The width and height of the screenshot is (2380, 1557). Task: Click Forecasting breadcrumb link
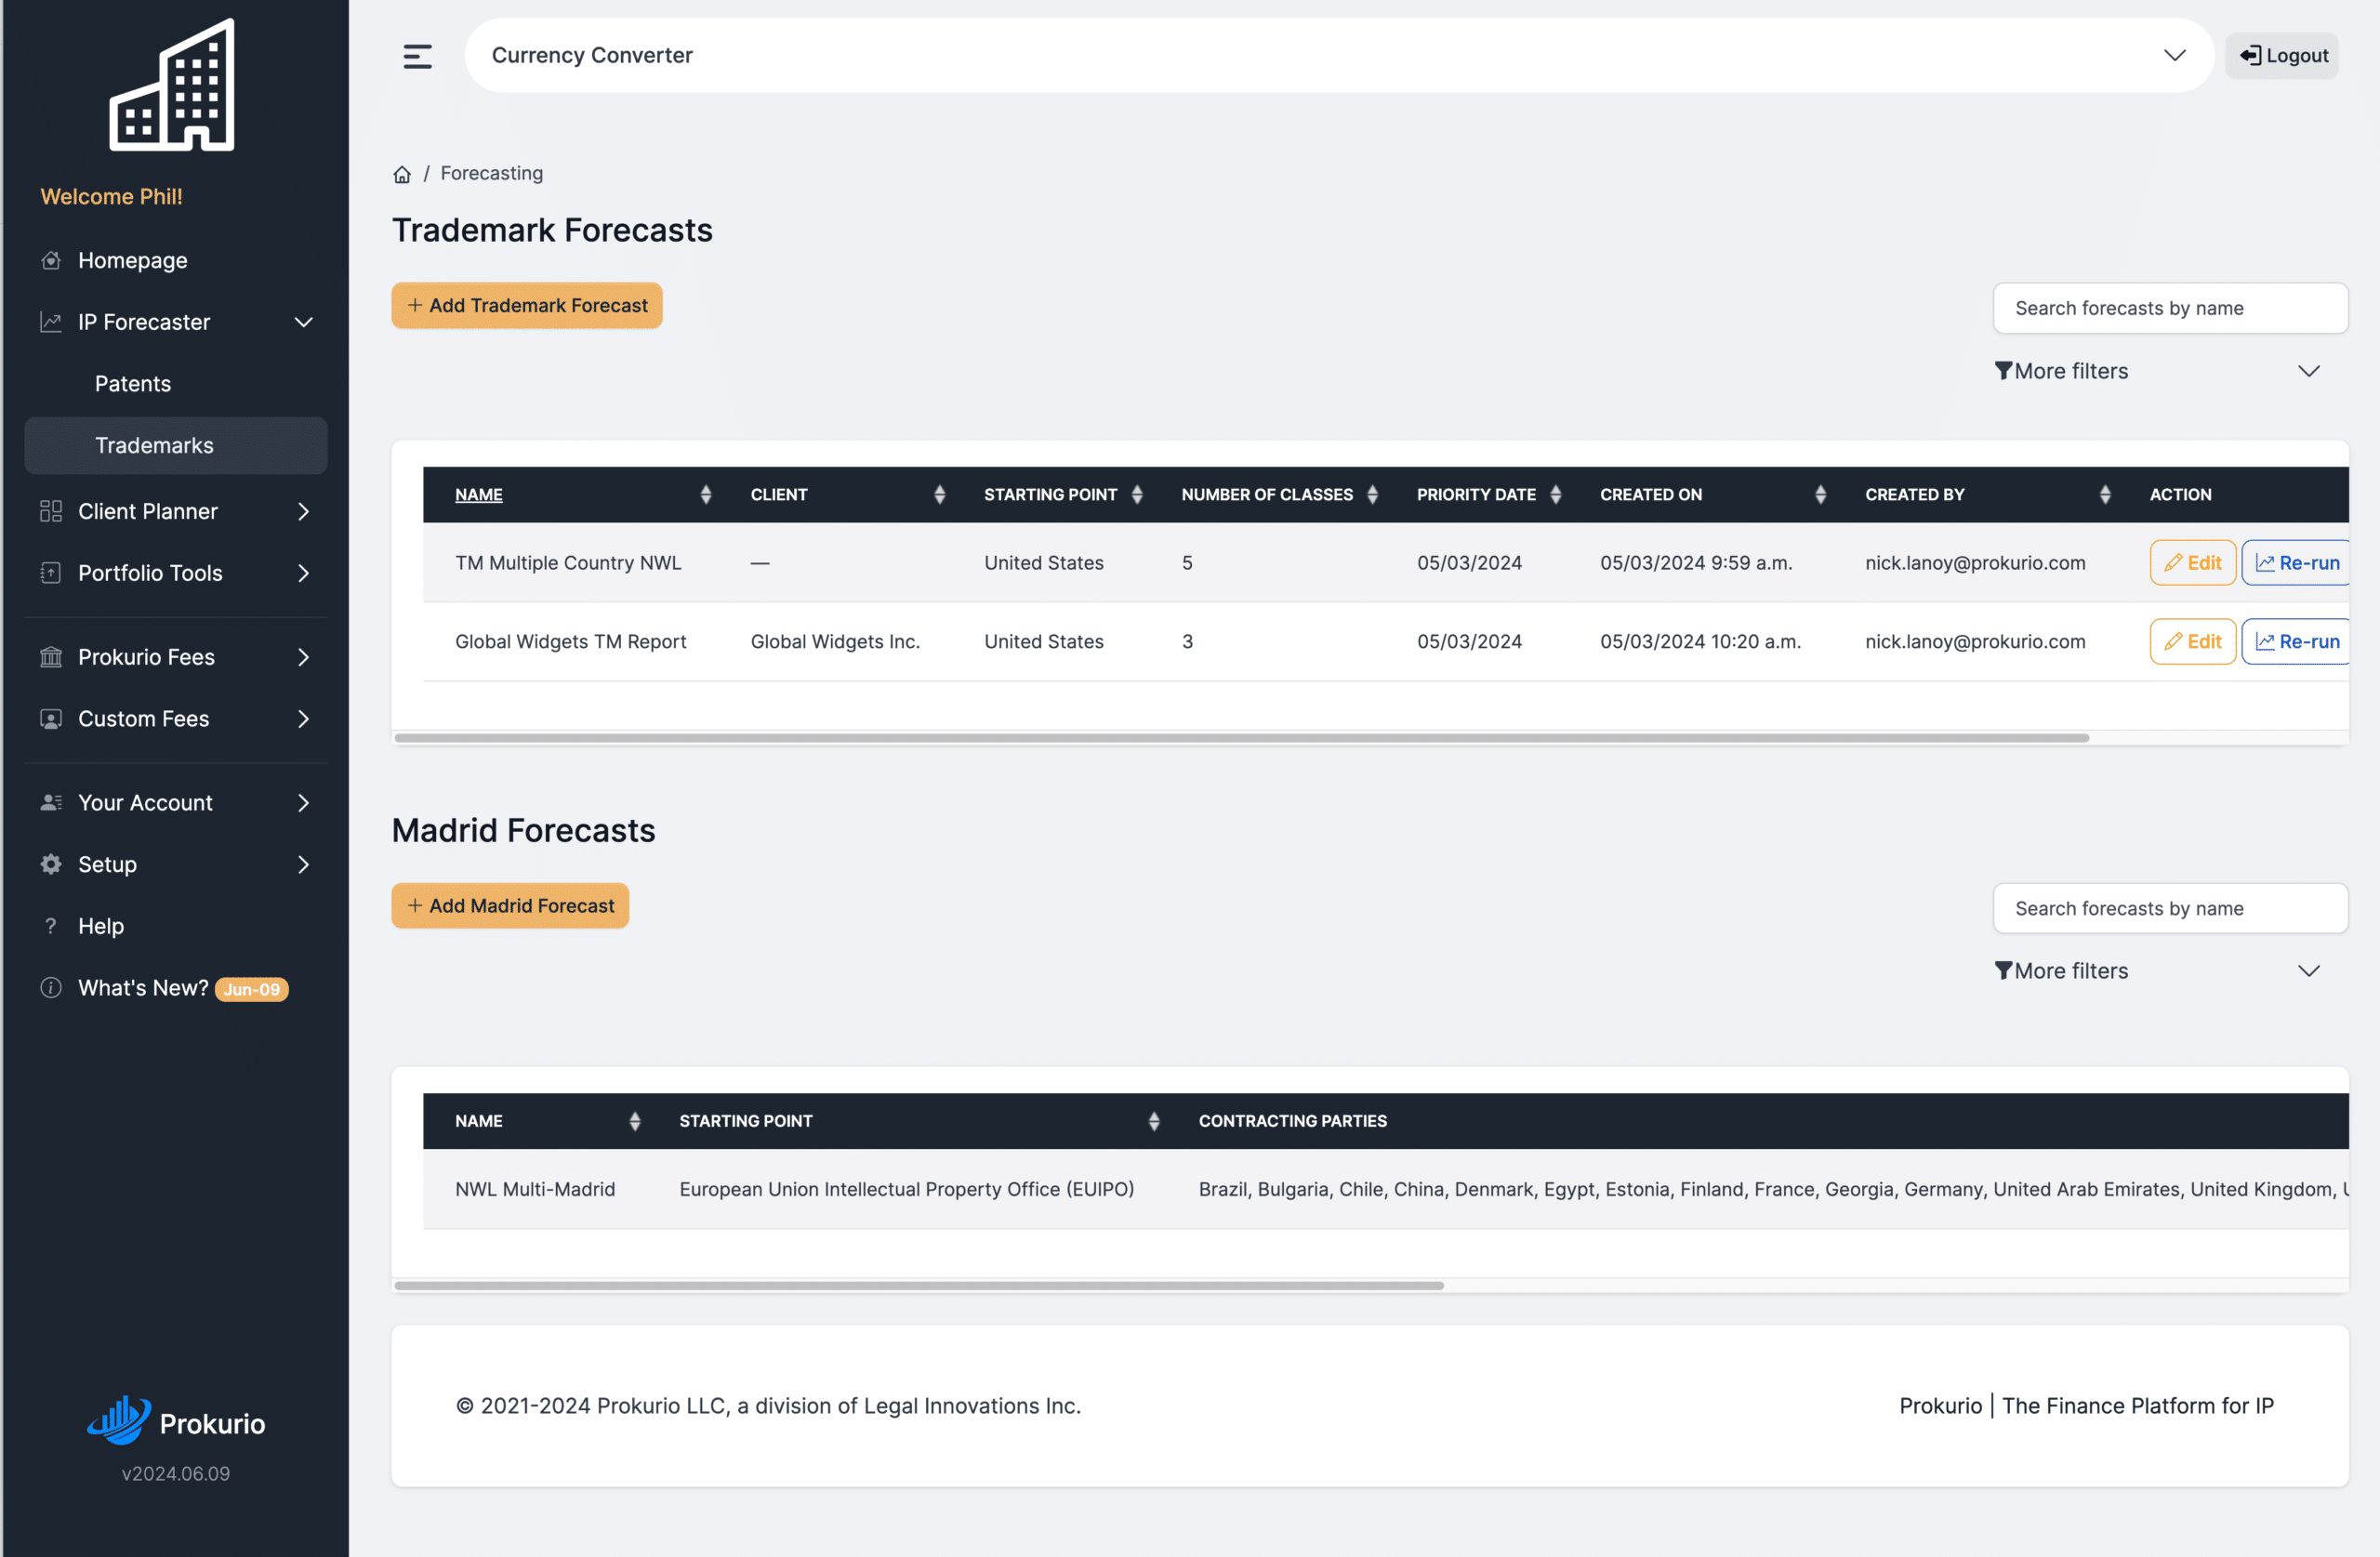click(491, 173)
